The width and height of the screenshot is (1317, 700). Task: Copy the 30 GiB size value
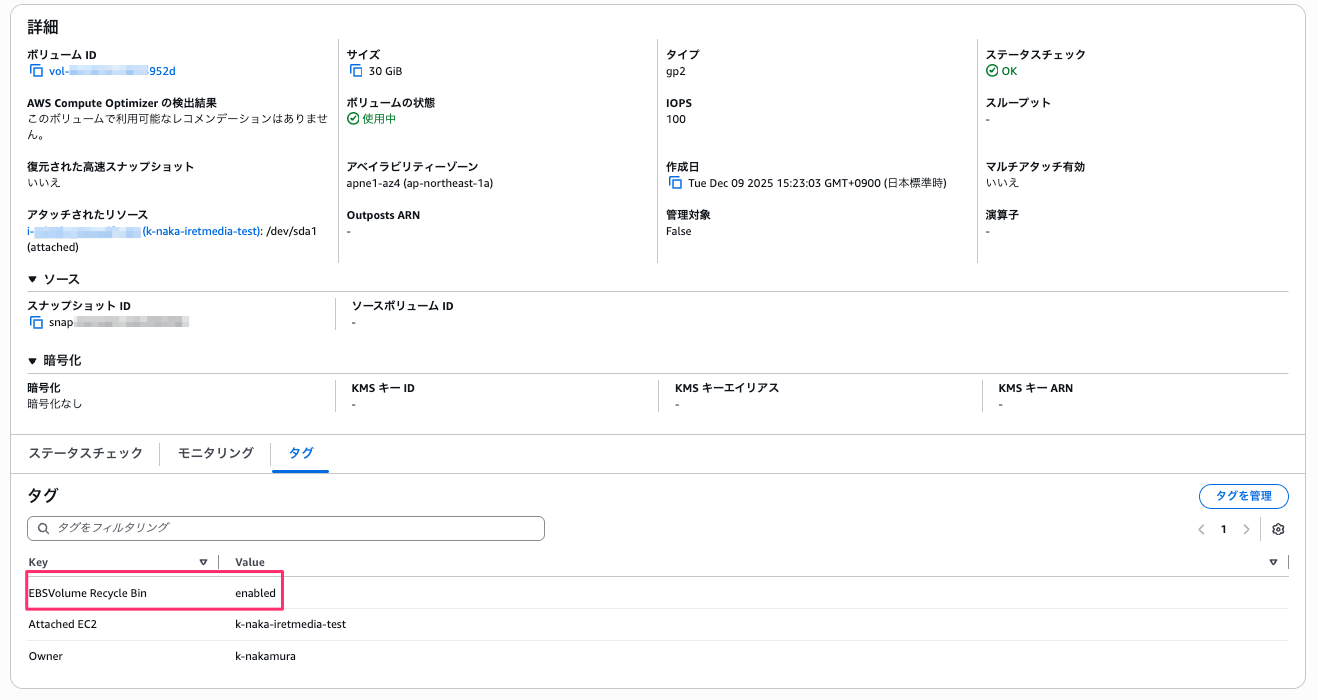[355, 71]
